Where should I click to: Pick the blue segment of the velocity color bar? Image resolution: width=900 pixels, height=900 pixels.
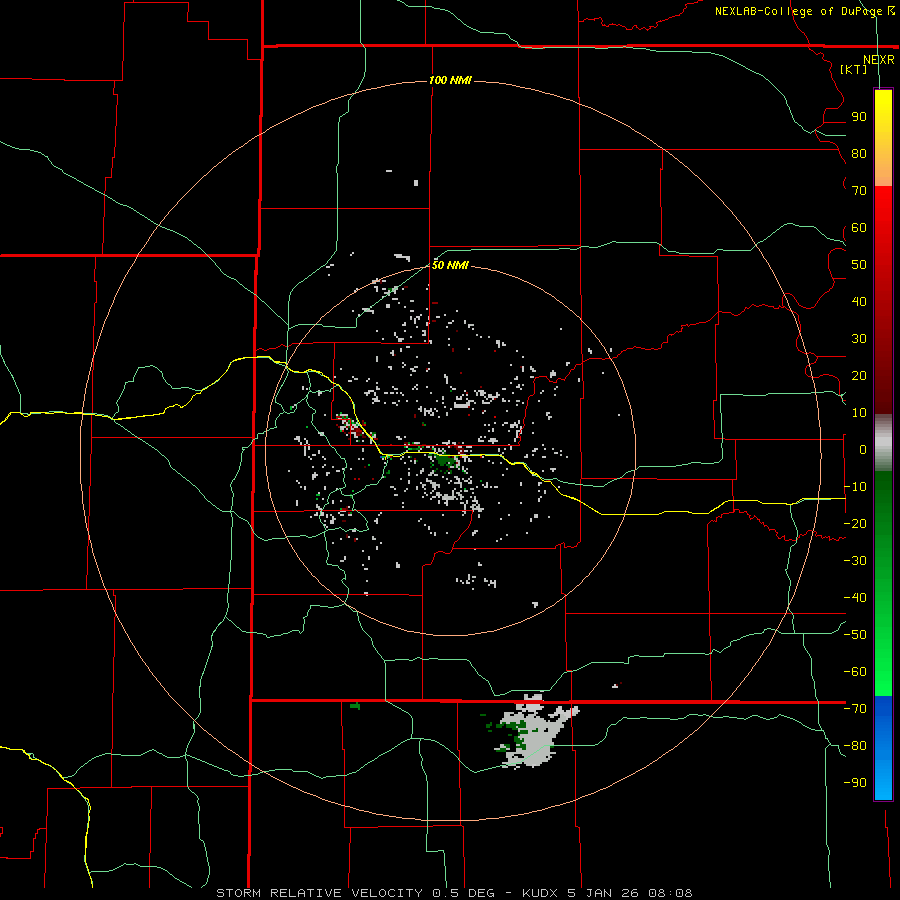883,748
